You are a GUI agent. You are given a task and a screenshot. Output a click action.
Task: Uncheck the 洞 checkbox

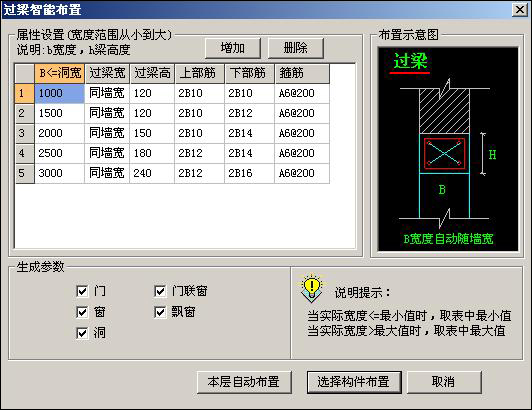pos(82,333)
